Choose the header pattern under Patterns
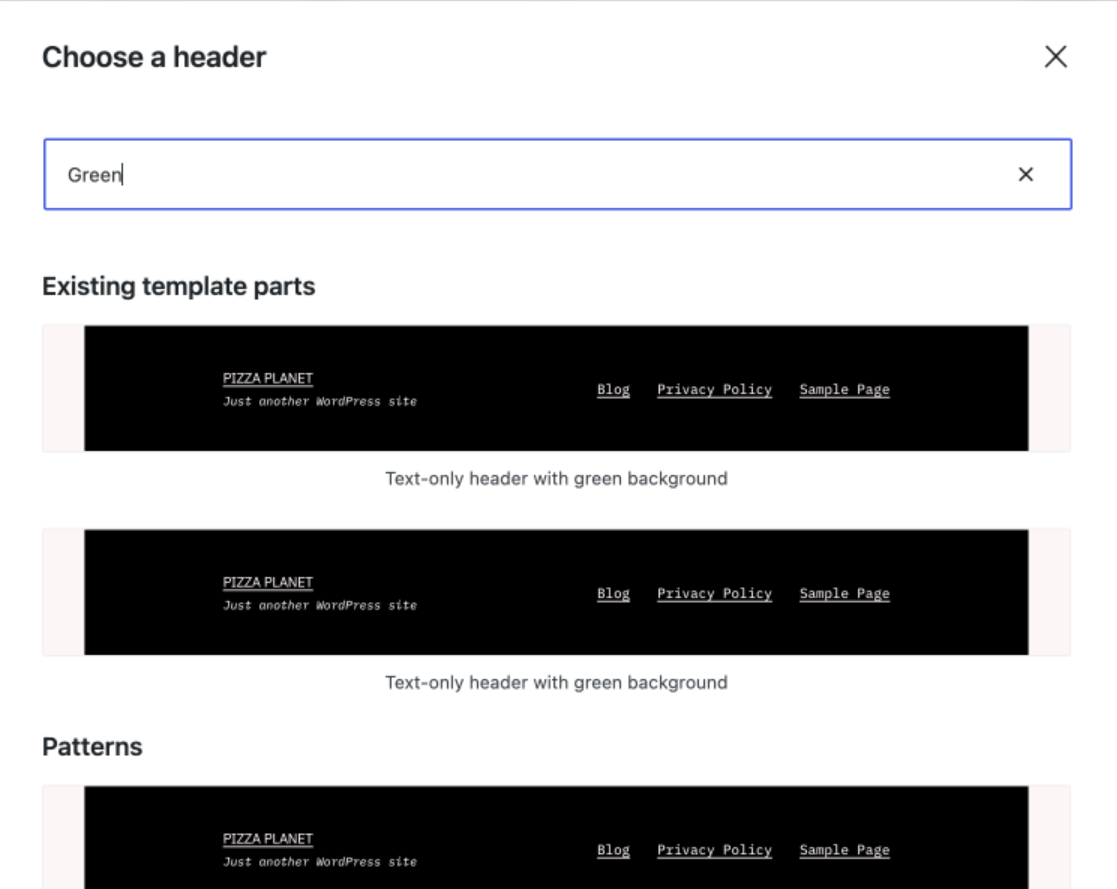This screenshot has height=889, width=1117. click(556, 838)
